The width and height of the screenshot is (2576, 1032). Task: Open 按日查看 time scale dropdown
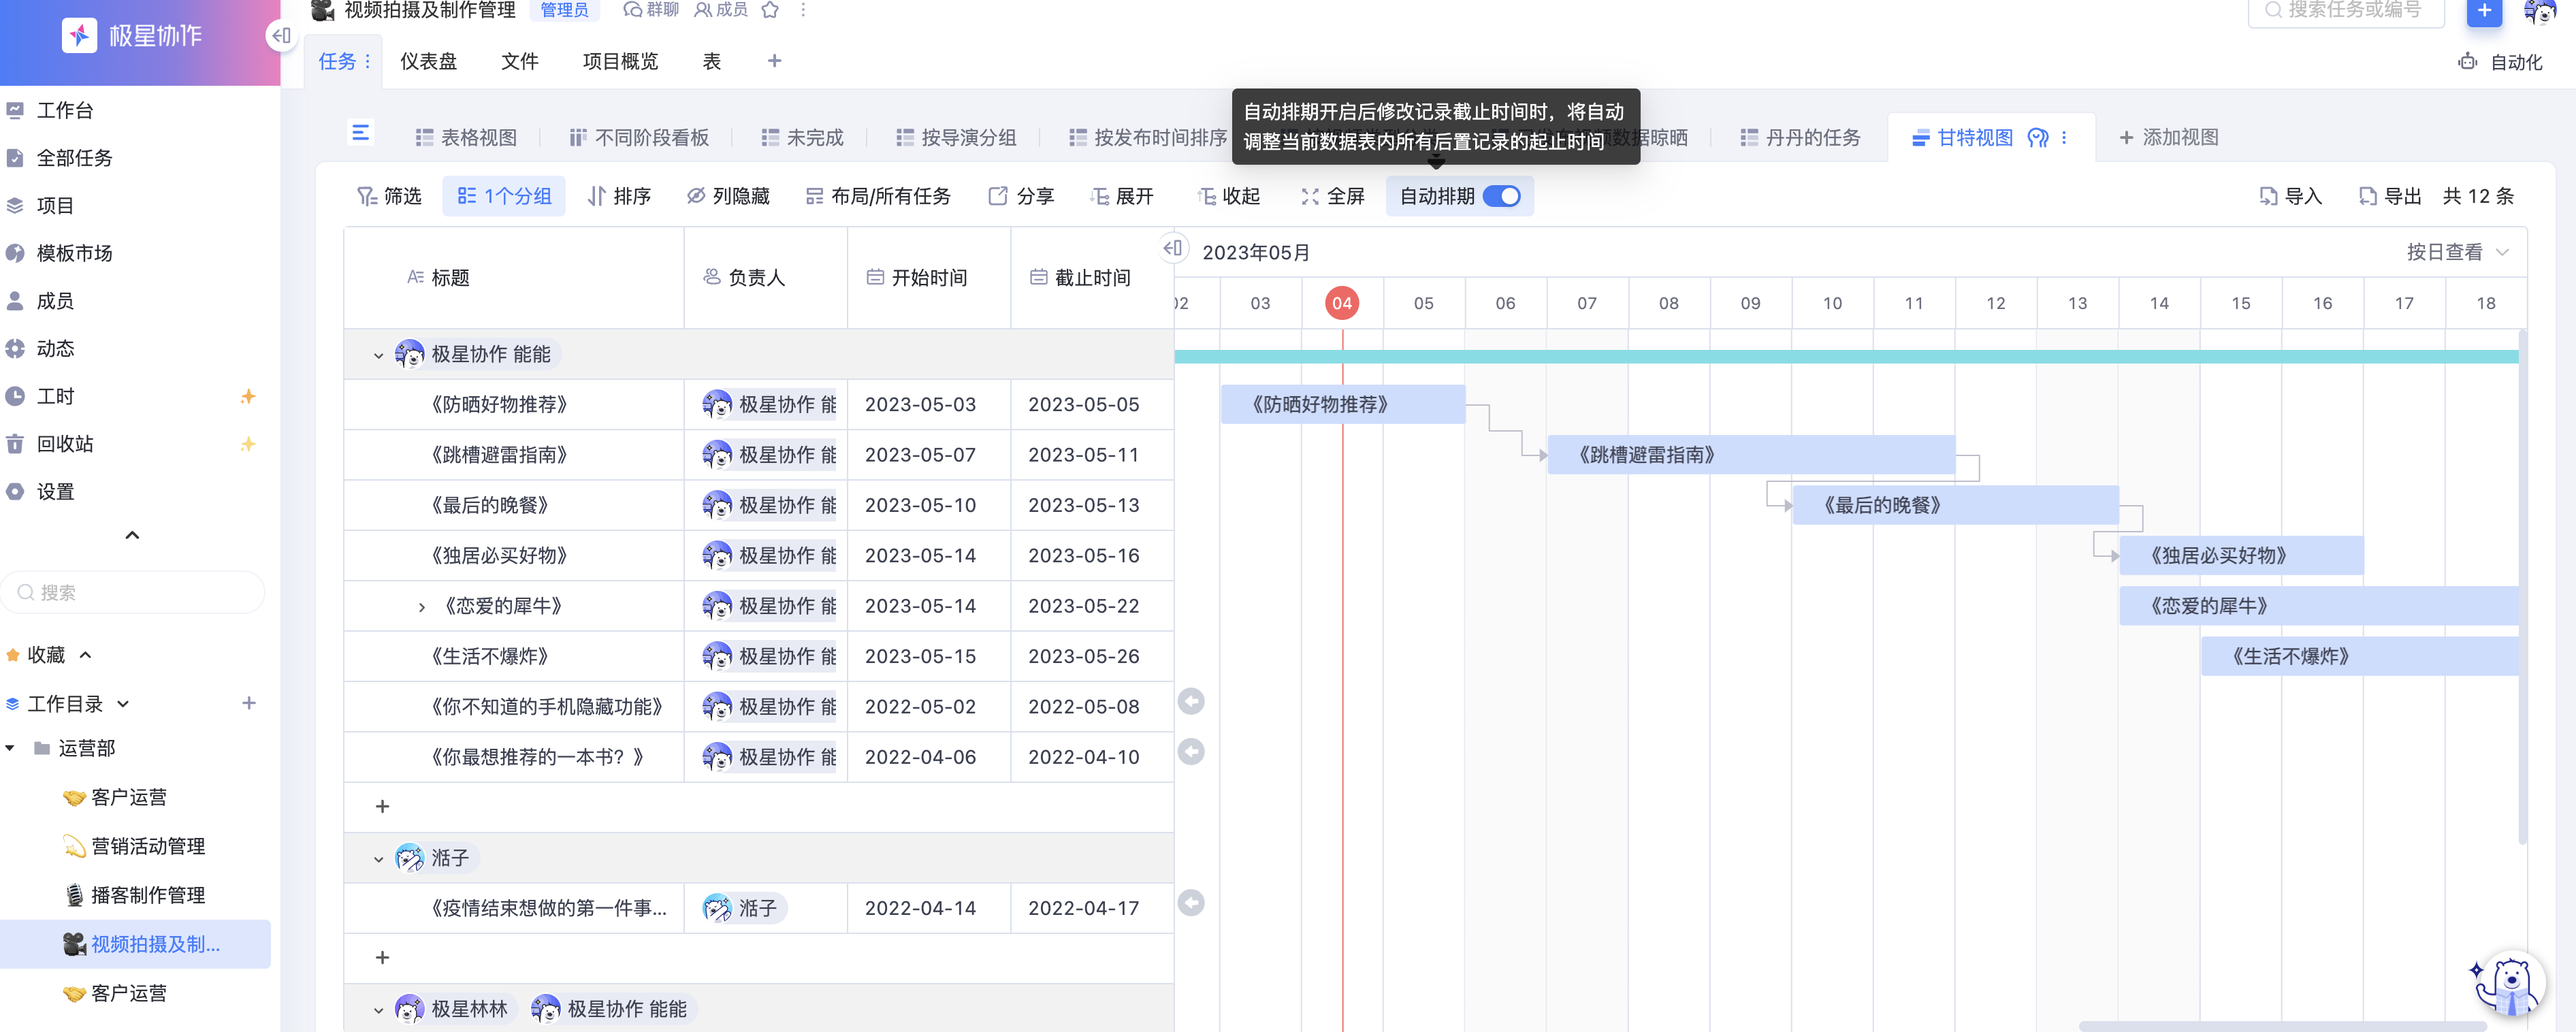(x=2458, y=252)
